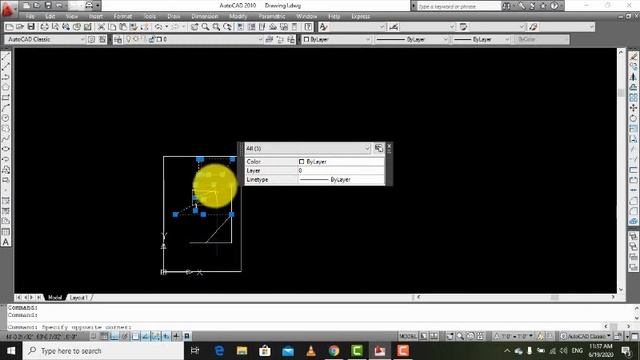Click the Quick Properties customize icon
Viewport: 640px width, 360px height.
pyautogui.click(x=379, y=148)
